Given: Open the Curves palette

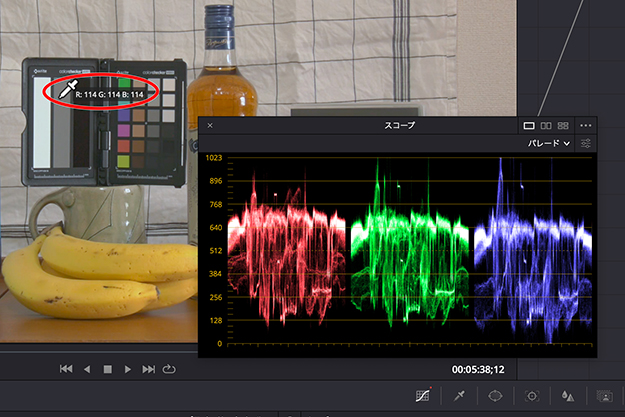Looking at the screenshot, I should point(423,397).
